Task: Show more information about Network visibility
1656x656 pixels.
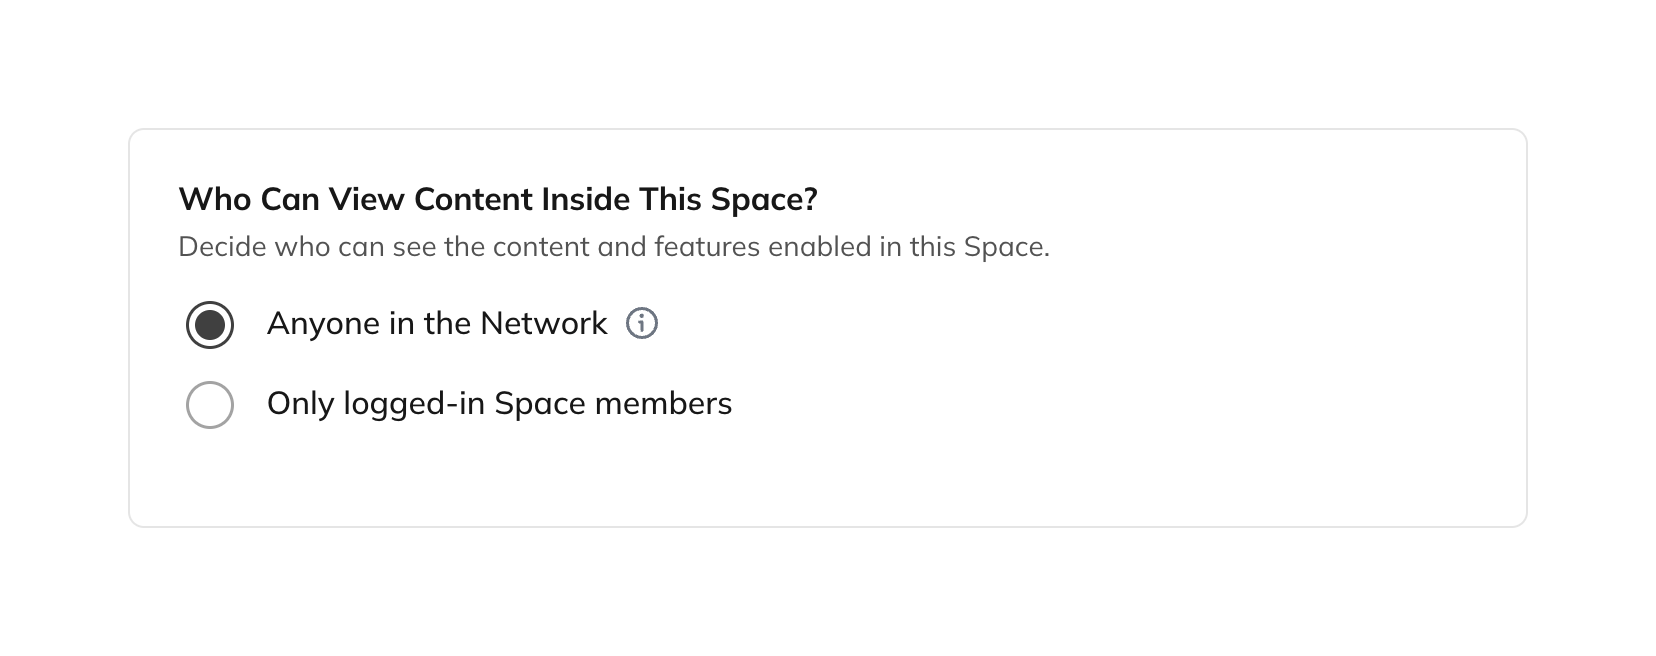Action: (642, 324)
